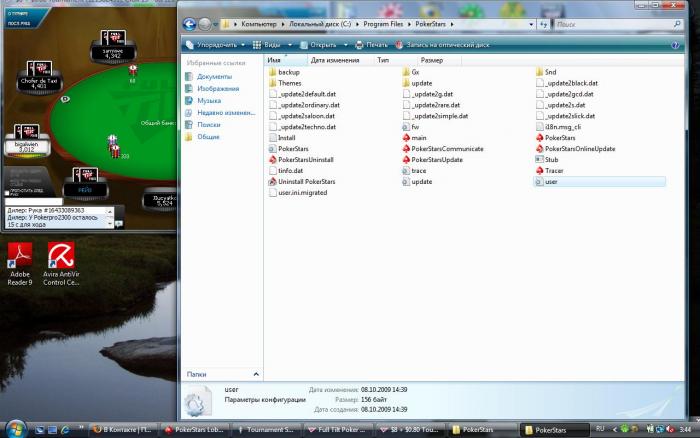Select the fw config file
The image size is (700, 438).
coord(411,127)
